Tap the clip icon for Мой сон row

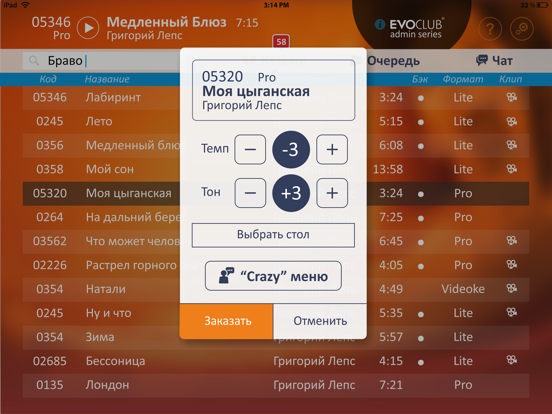point(511,169)
